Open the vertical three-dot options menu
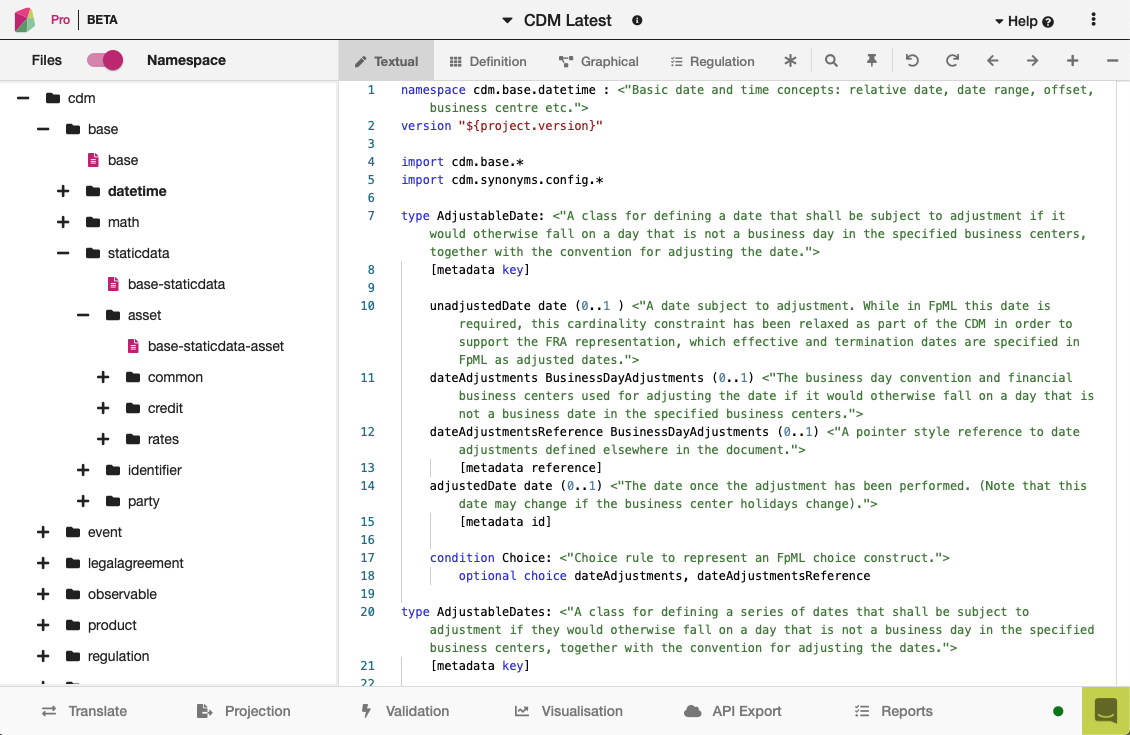 coord(1093,20)
